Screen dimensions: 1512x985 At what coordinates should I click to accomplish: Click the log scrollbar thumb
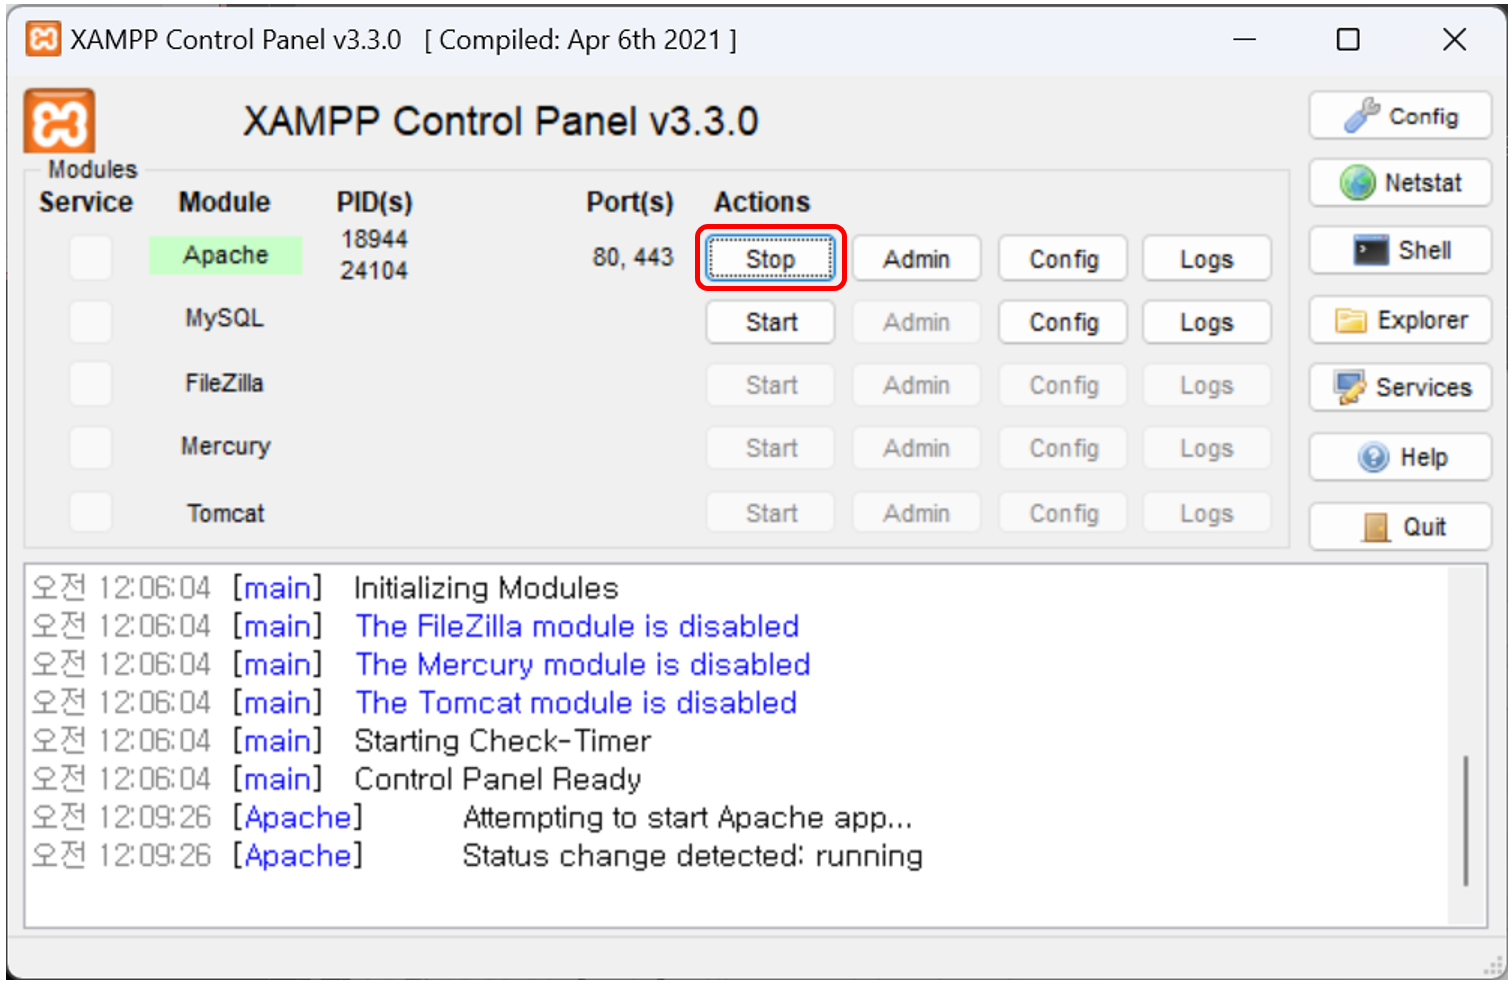pyautogui.click(x=1466, y=820)
